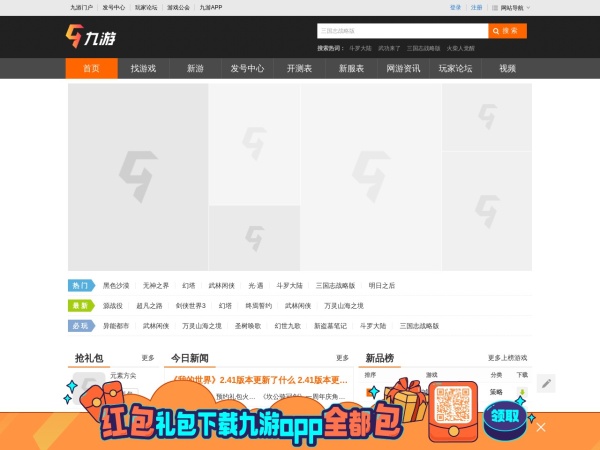This screenshot has width=600, height=450.
Task: Open the 首页 navigation tab
Action: (91, 69)
